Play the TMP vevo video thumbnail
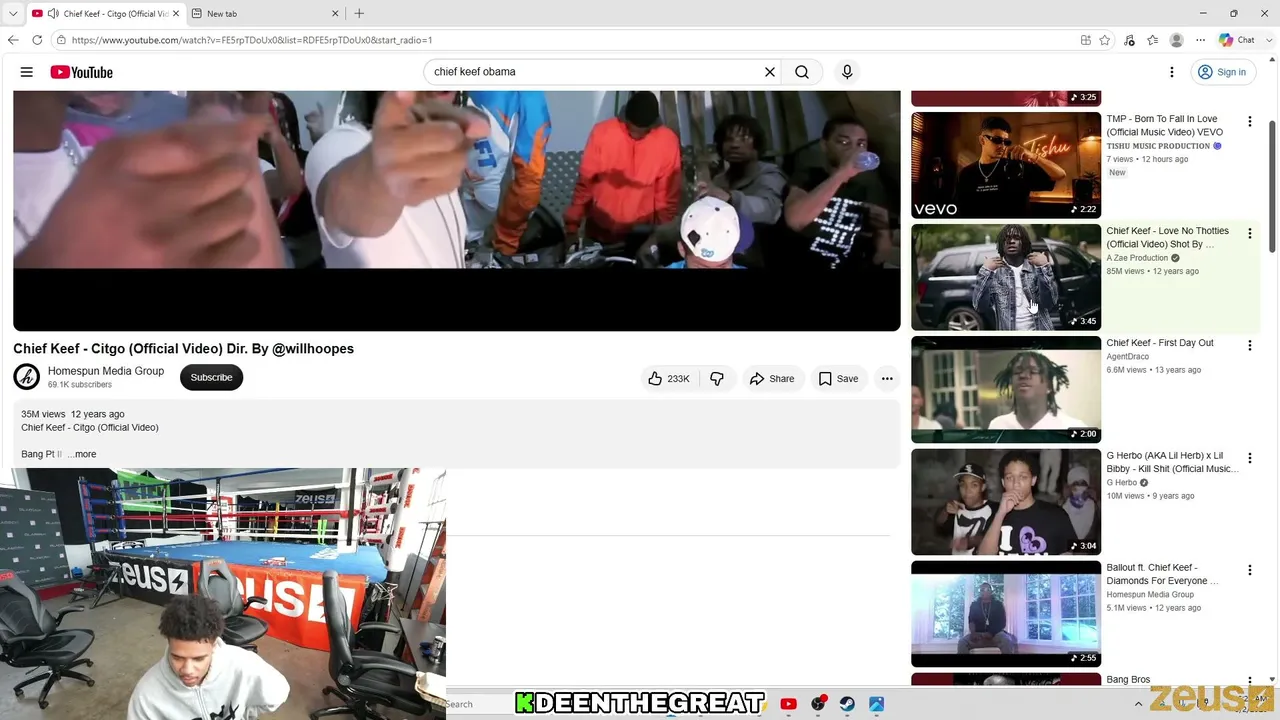This screenshot has height=720, width=1280. pyautogui.click(x=1006, y=165)
